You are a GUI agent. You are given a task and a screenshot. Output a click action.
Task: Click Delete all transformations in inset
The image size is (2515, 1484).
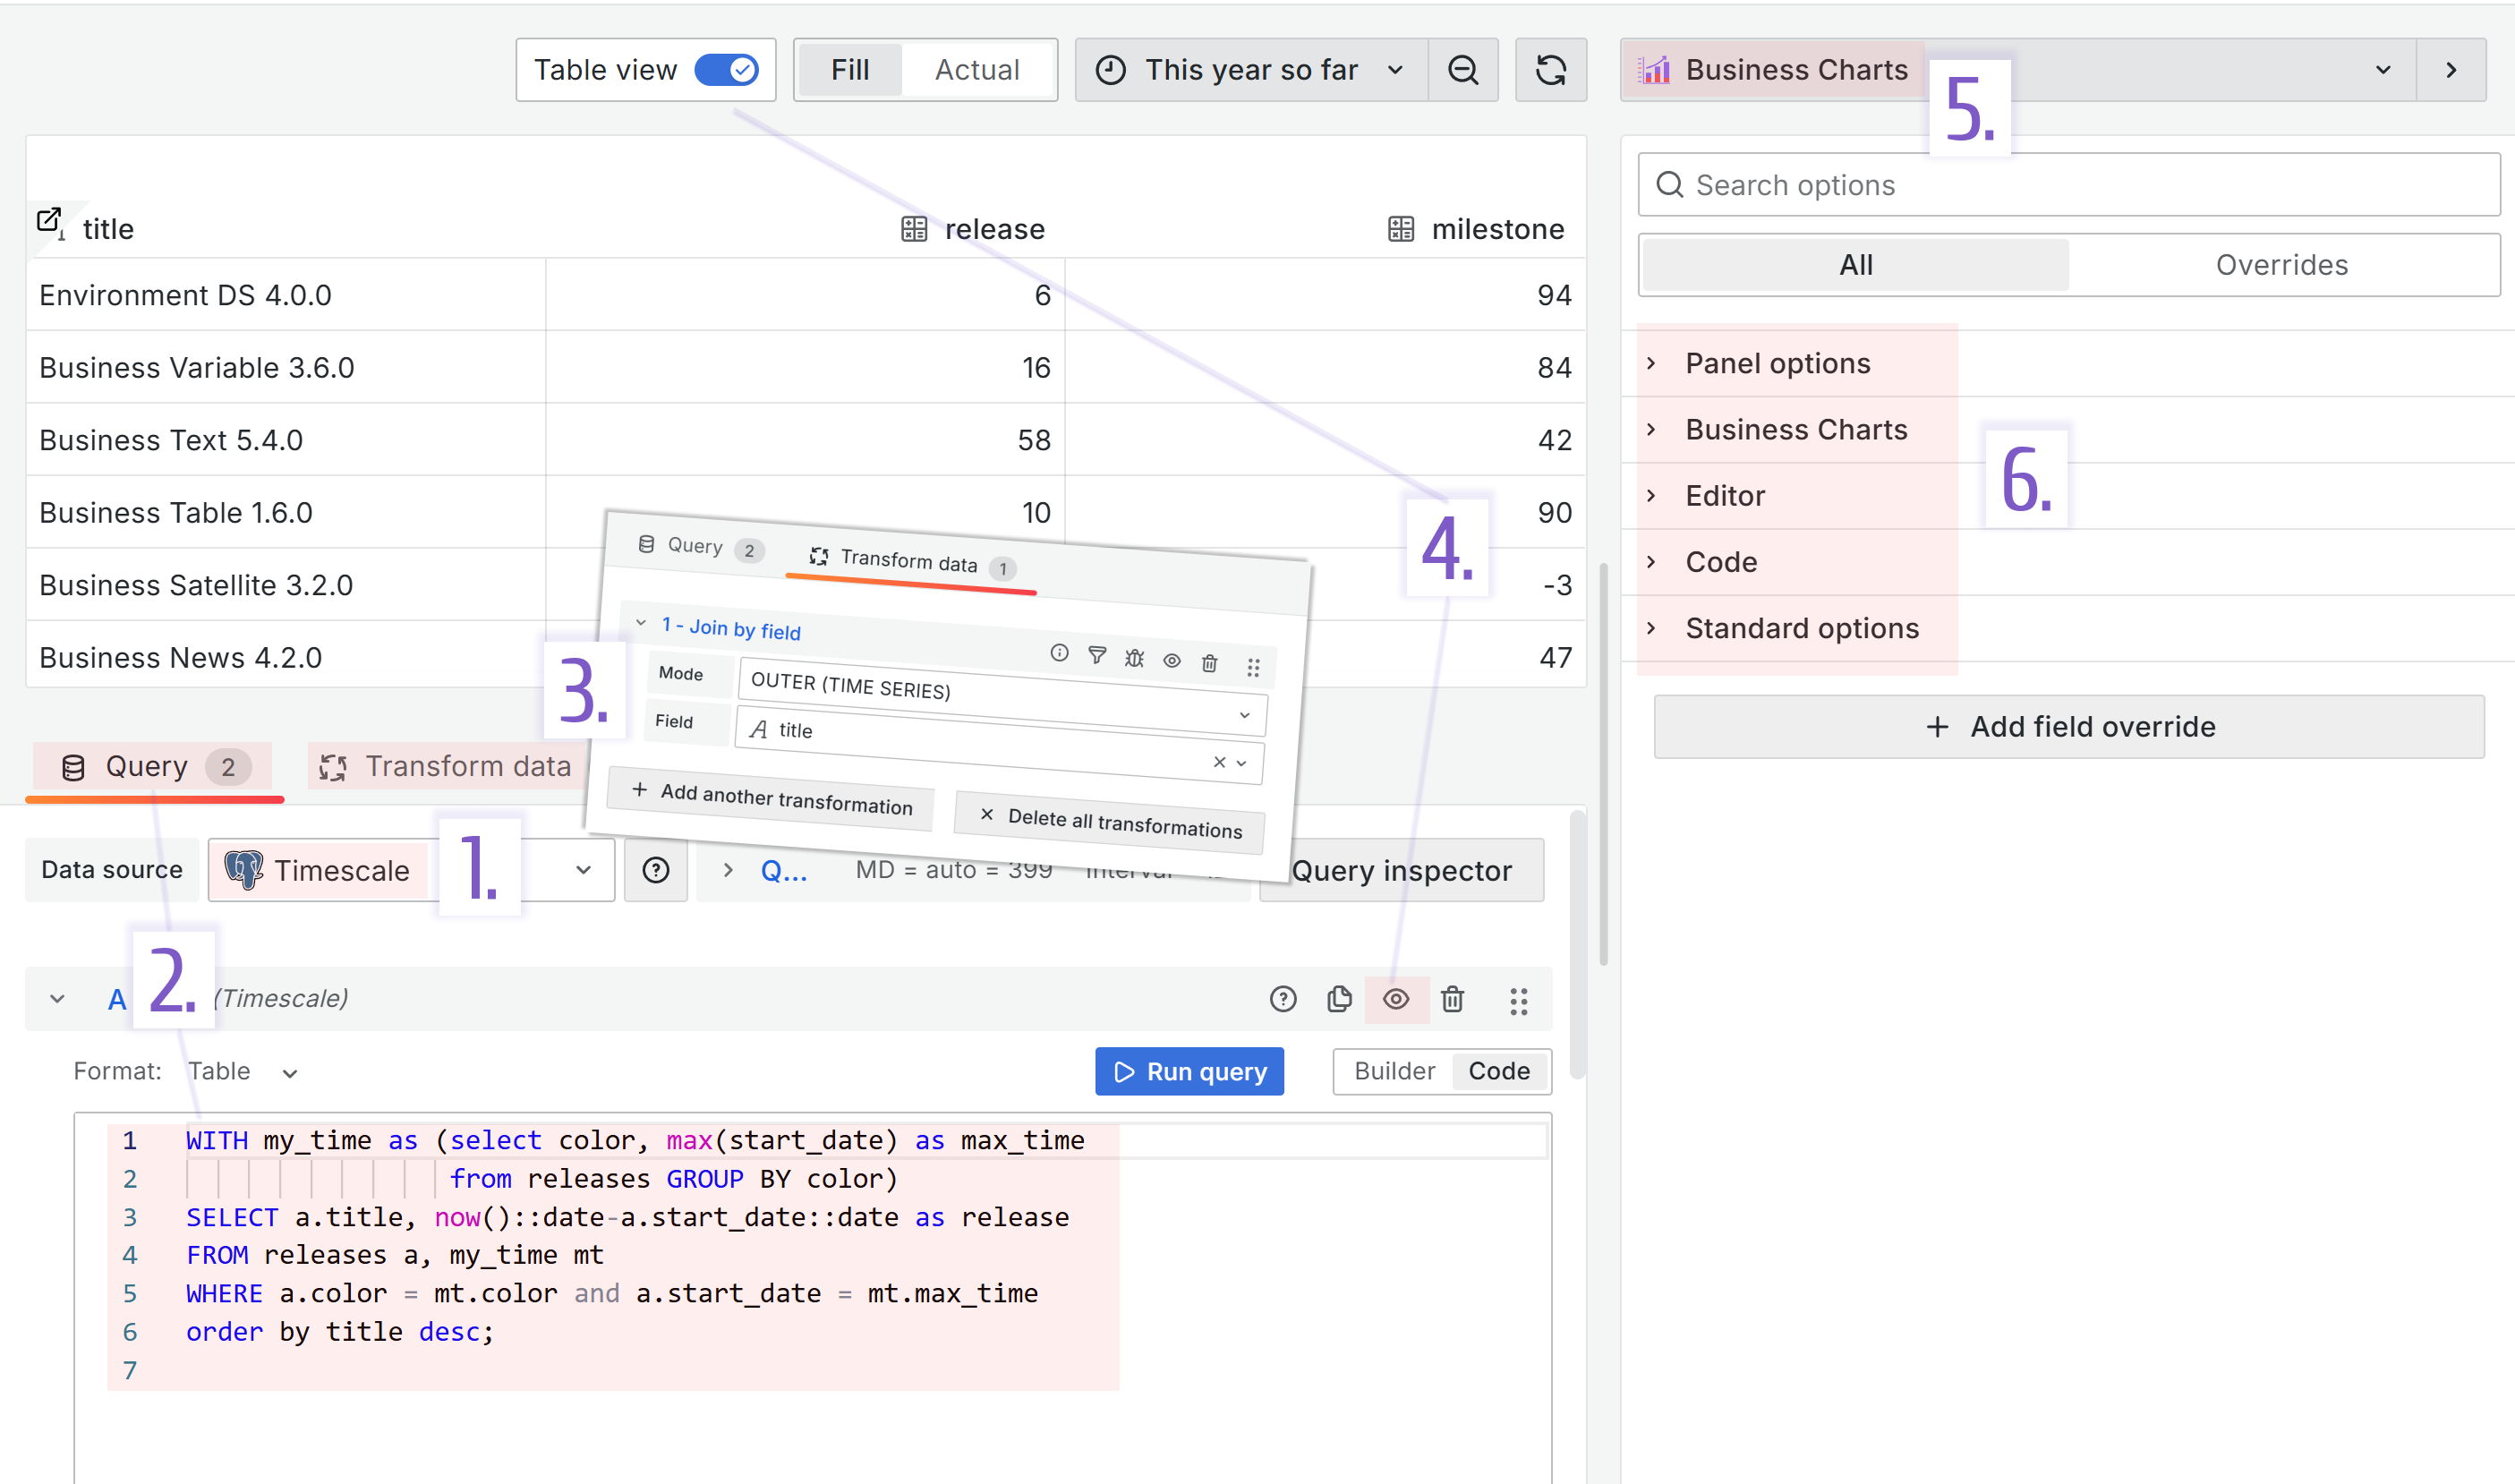point(1111,822)
